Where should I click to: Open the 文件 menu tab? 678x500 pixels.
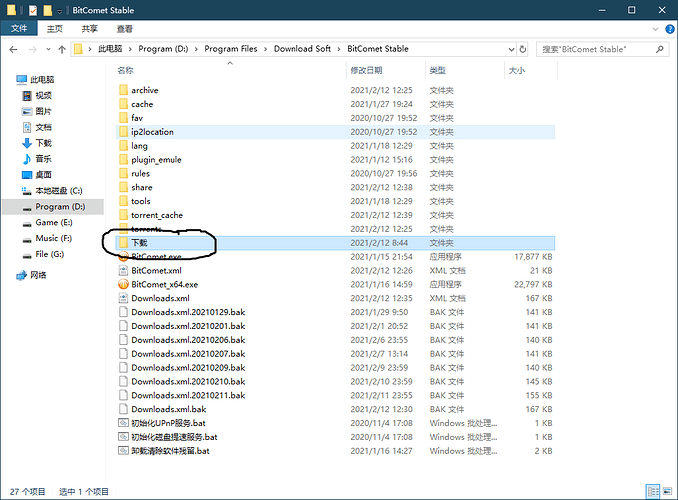coord(18,29)
